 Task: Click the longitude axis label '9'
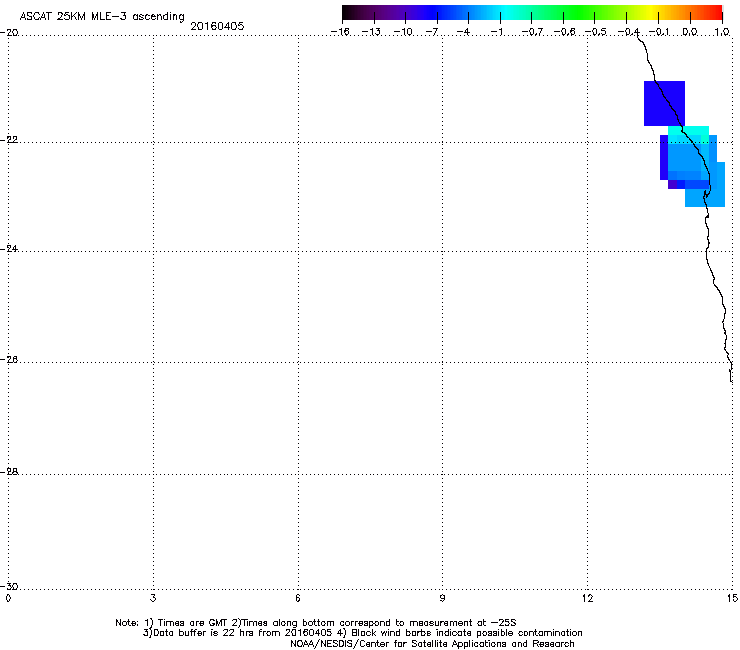[x=443, y=599]
